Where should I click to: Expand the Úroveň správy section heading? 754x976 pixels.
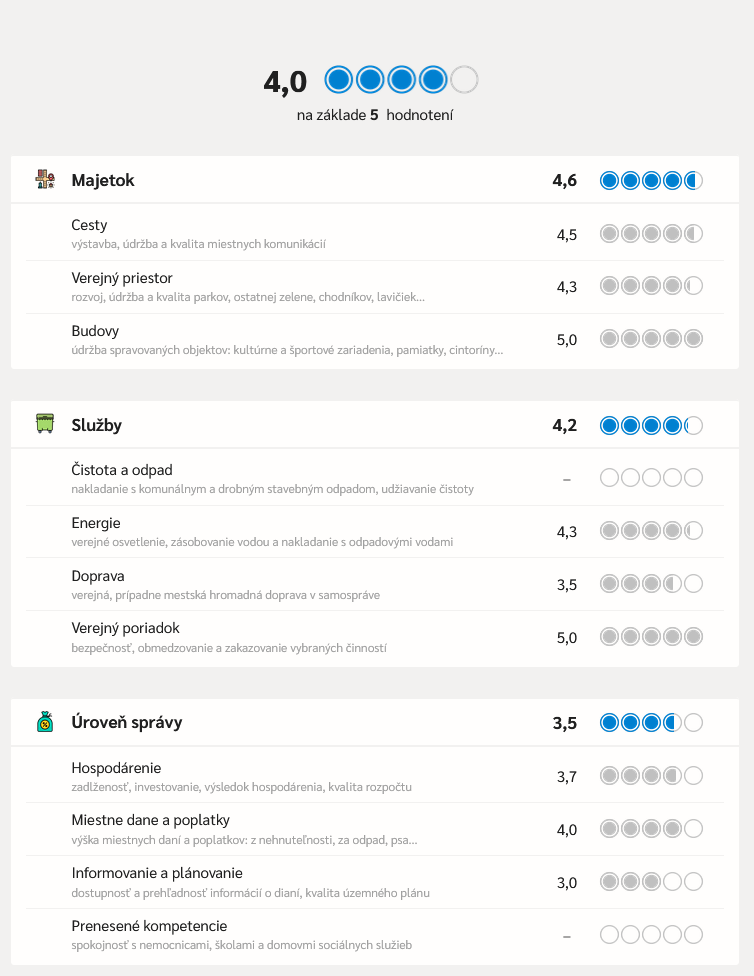[126, 723]
